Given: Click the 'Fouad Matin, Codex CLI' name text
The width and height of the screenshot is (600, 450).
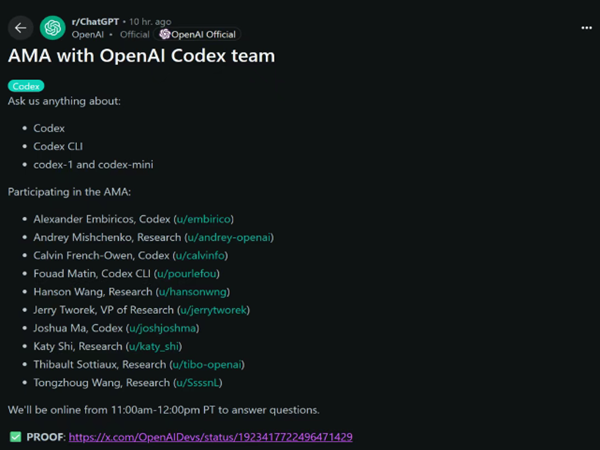Looking at the screenshot, I should point(92,274).
